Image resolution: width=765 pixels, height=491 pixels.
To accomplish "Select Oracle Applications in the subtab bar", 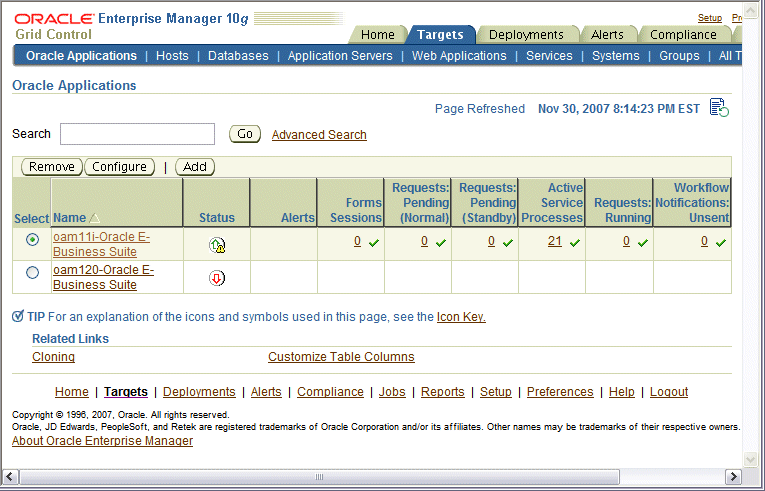I will (81, 56).
